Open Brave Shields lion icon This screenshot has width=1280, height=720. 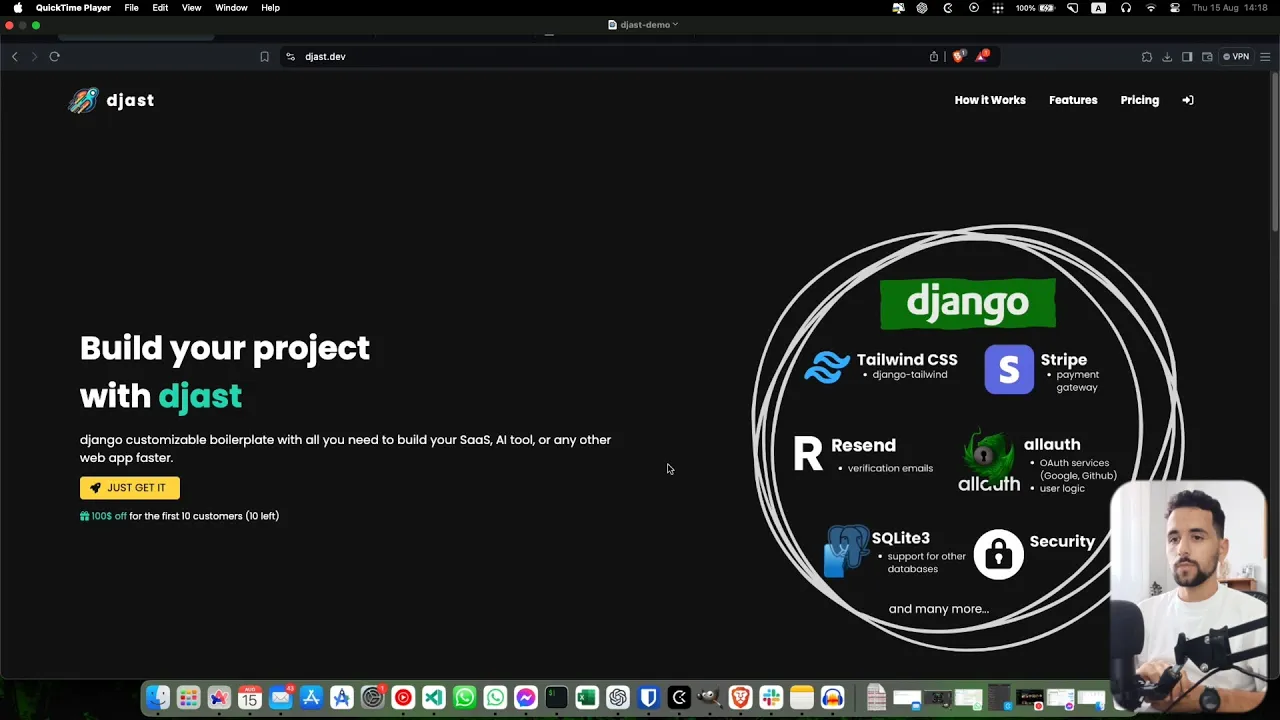(x=958, y=56)
